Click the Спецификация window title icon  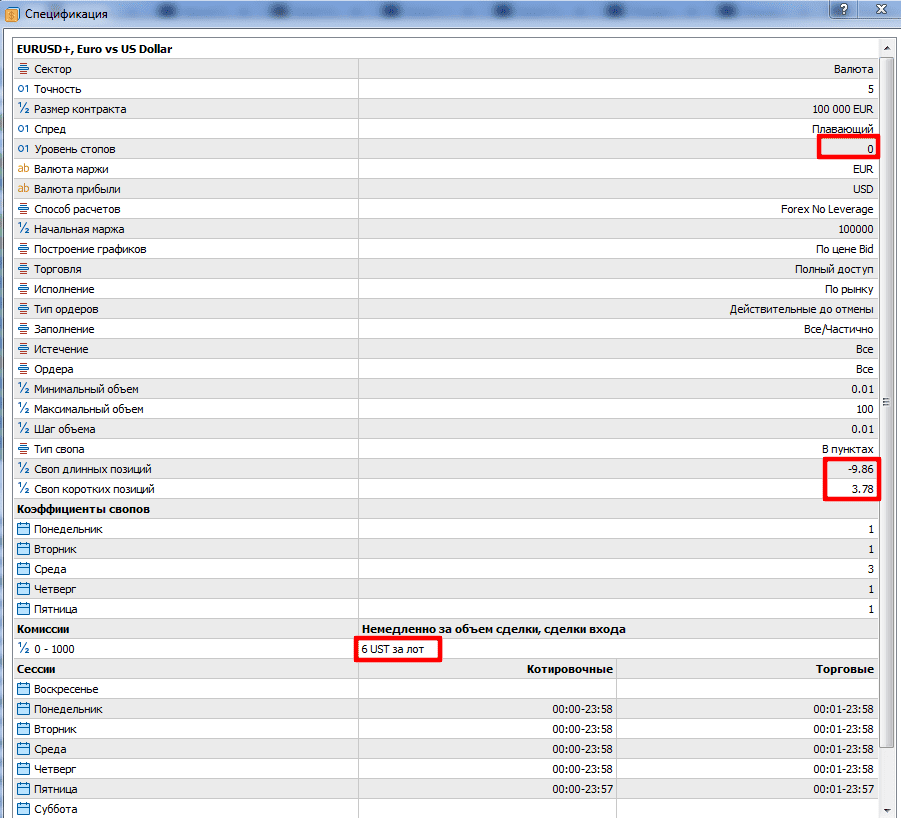[x=12, y=14]
